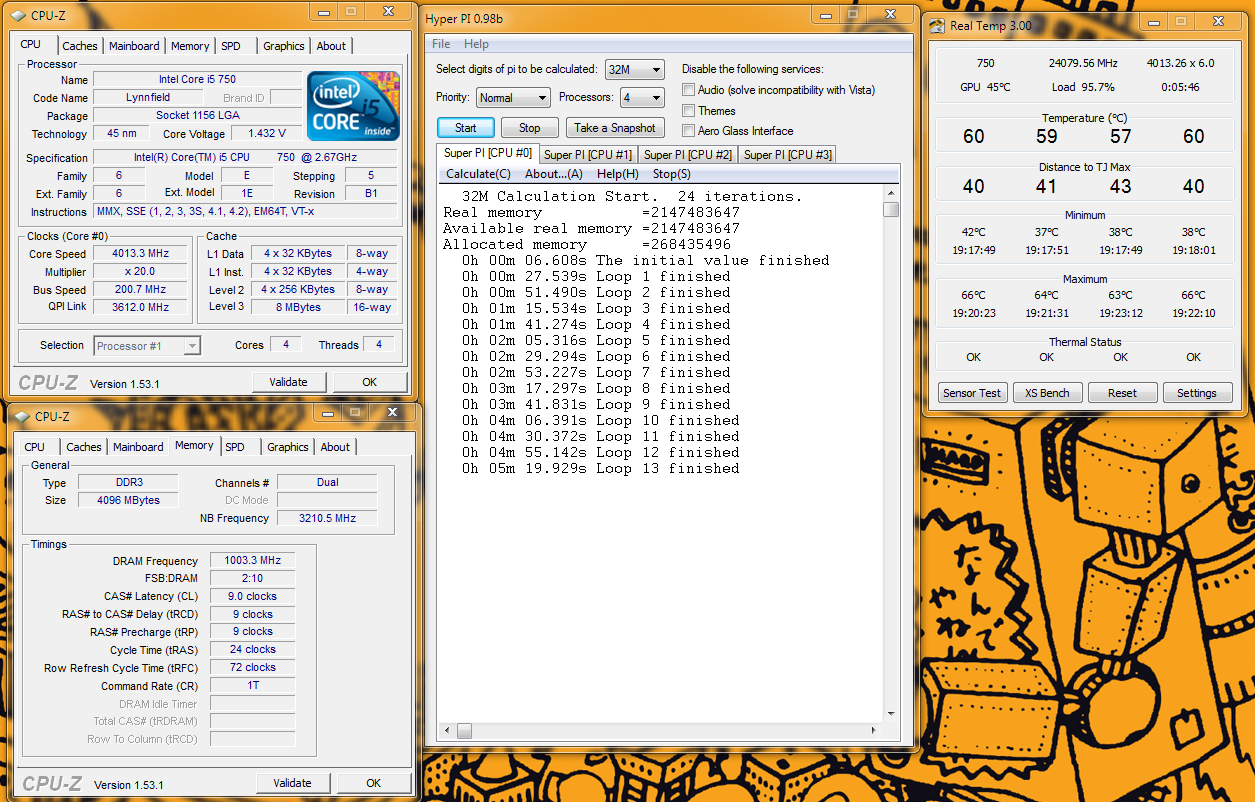
Task: Click Take a Snapshot button
Action: [615, 128]
